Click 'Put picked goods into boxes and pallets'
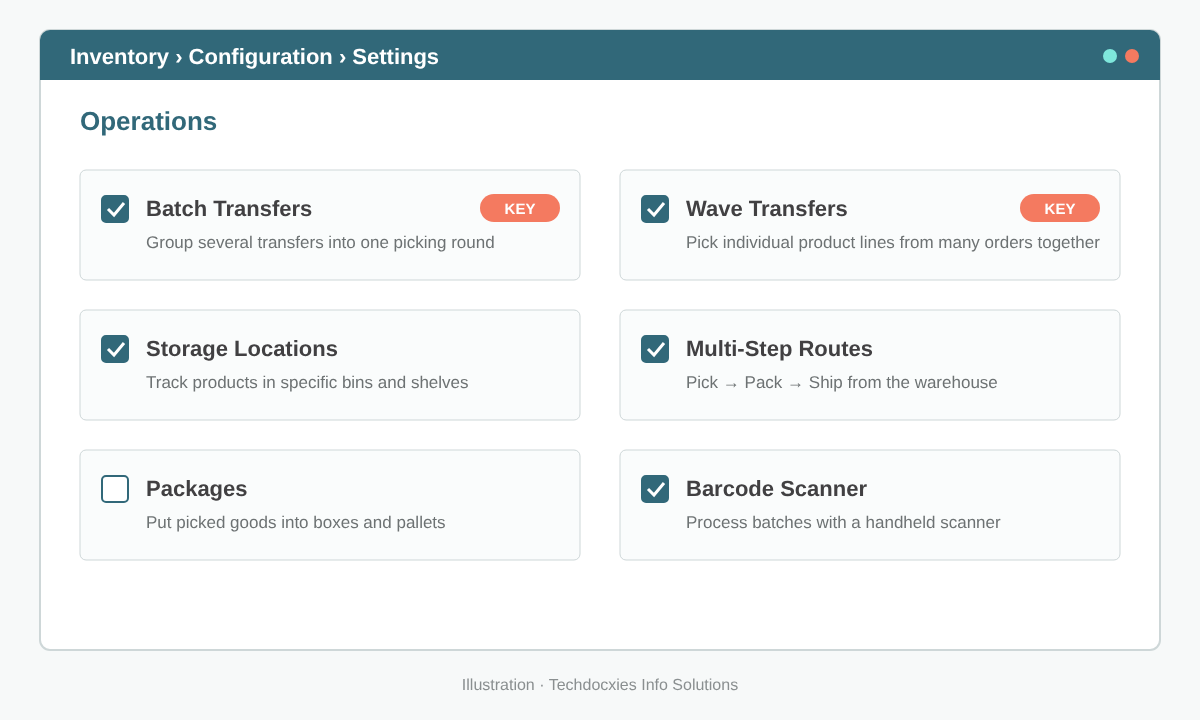Viewport: 1200px width, 720px height. pyautogui.click(x=295, y=523)
